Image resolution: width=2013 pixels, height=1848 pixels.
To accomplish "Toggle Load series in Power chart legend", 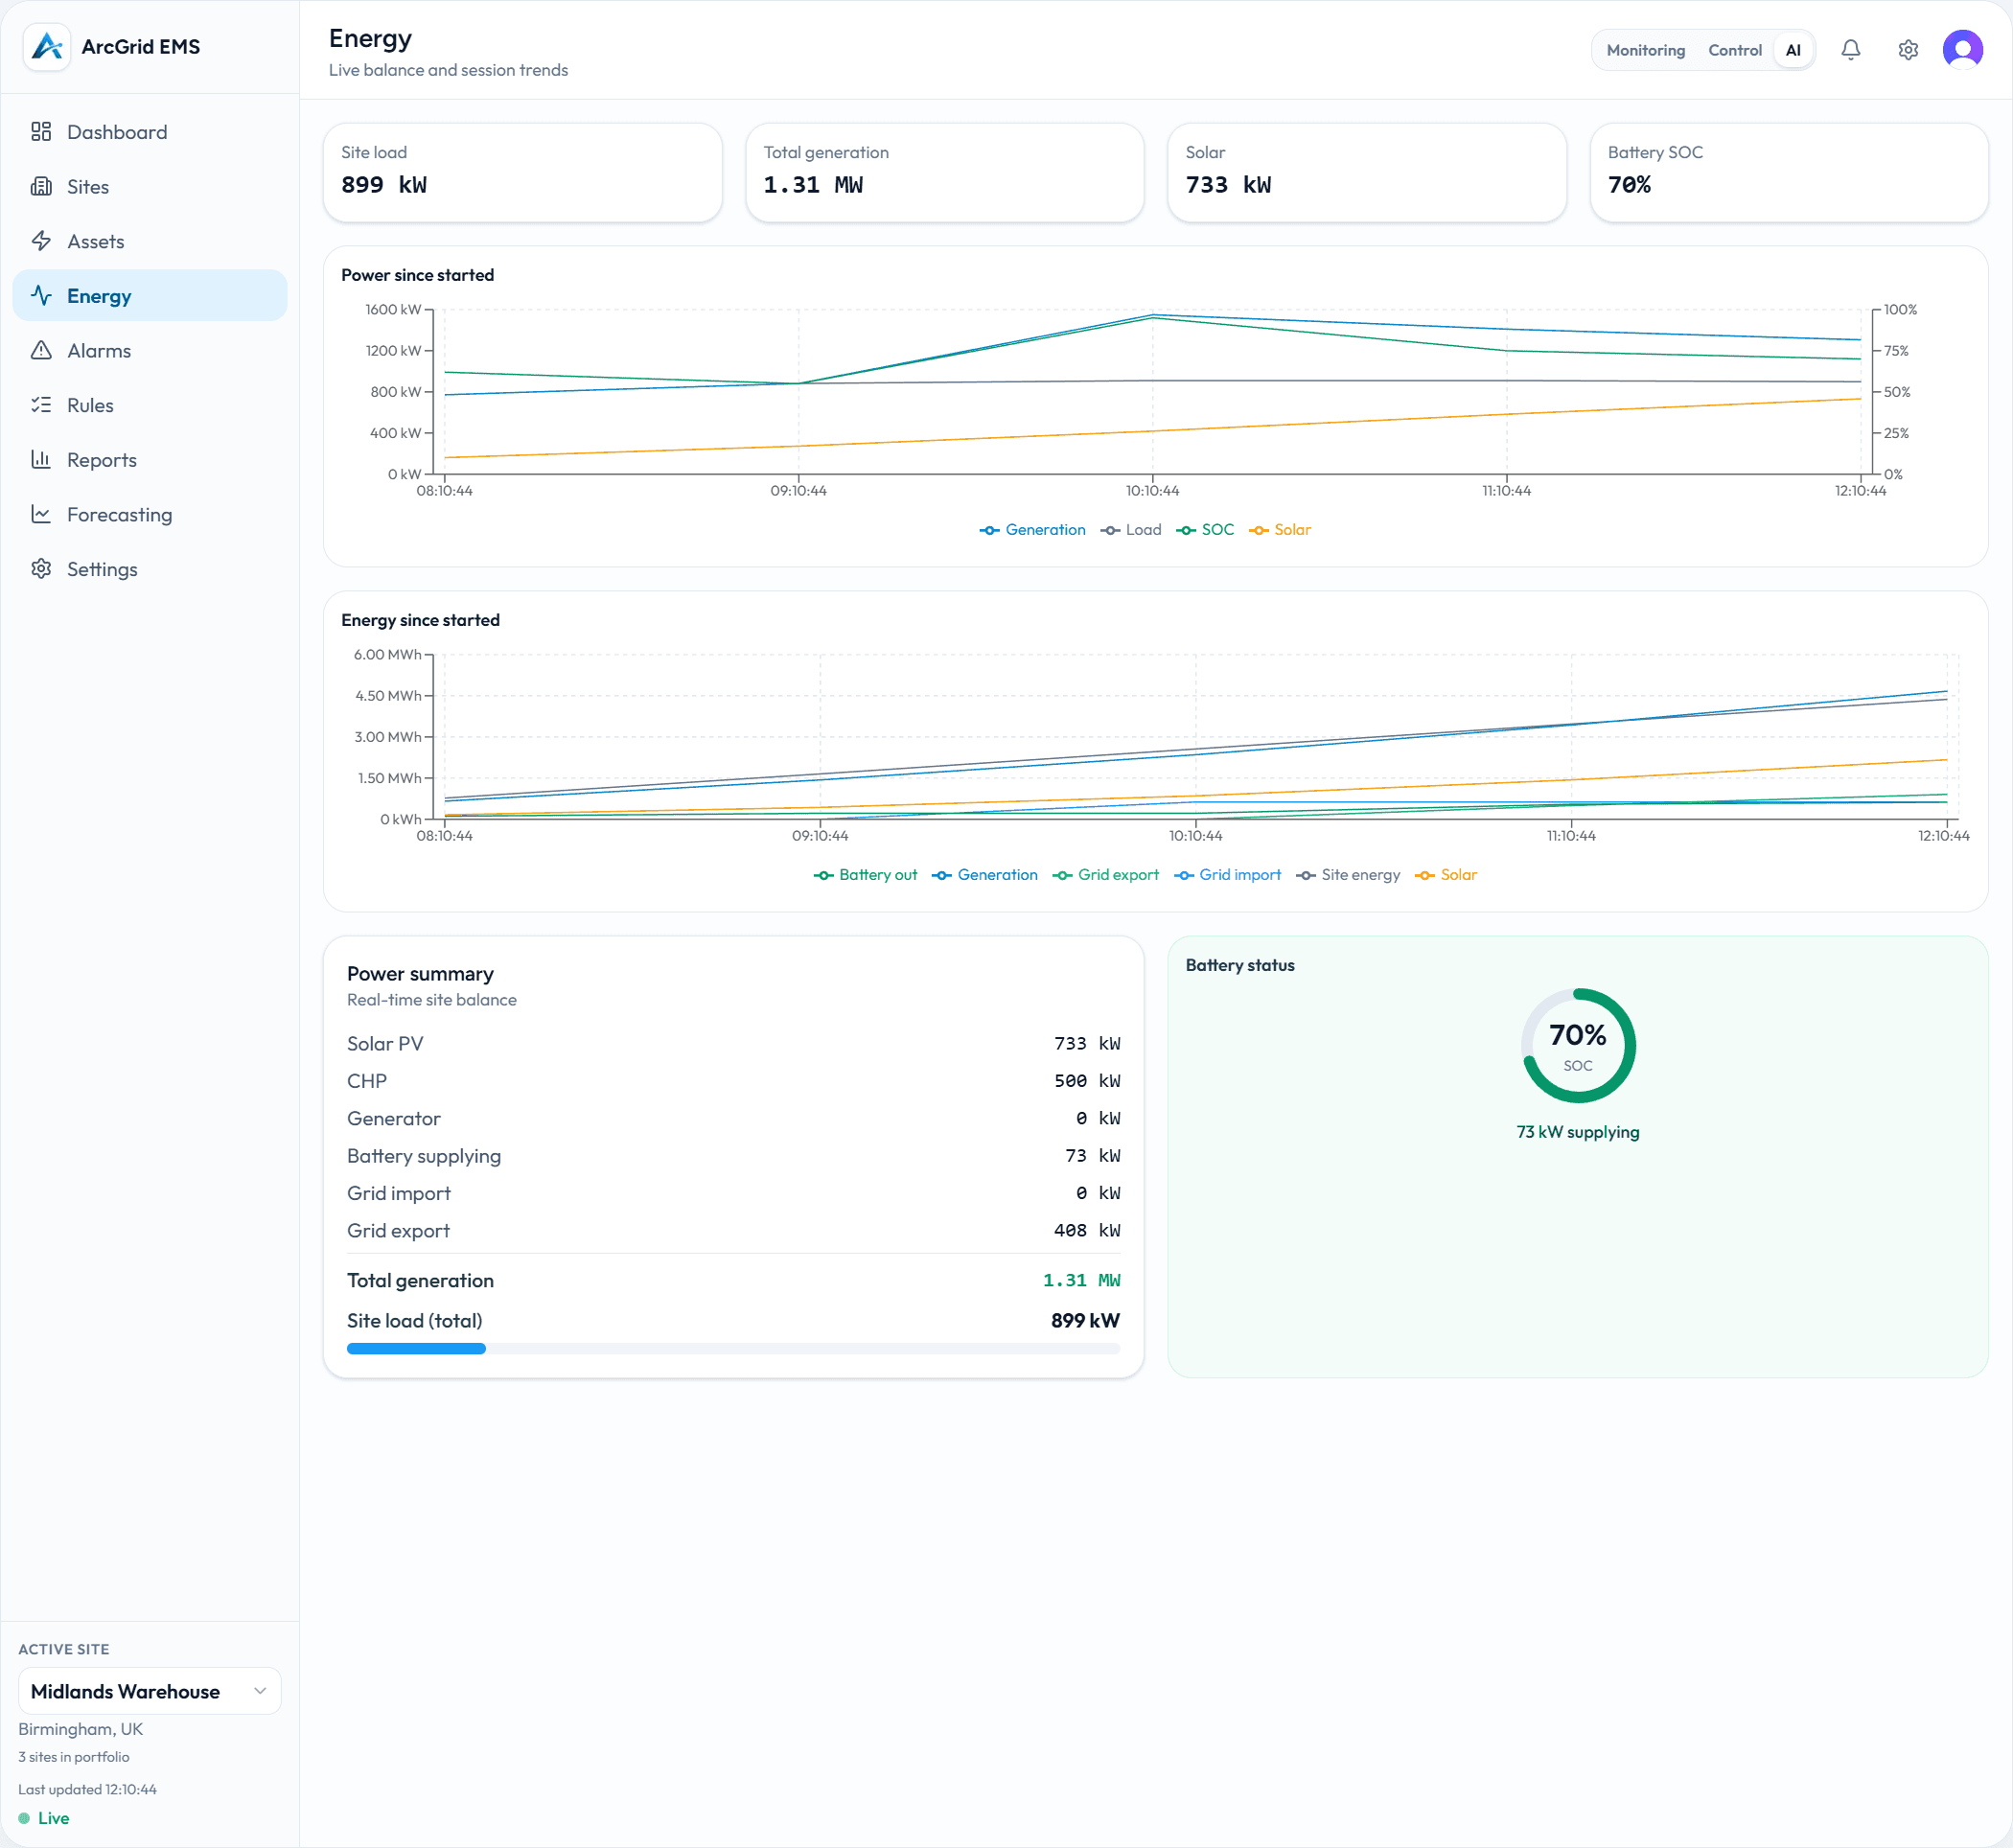I will (1131, 530).
